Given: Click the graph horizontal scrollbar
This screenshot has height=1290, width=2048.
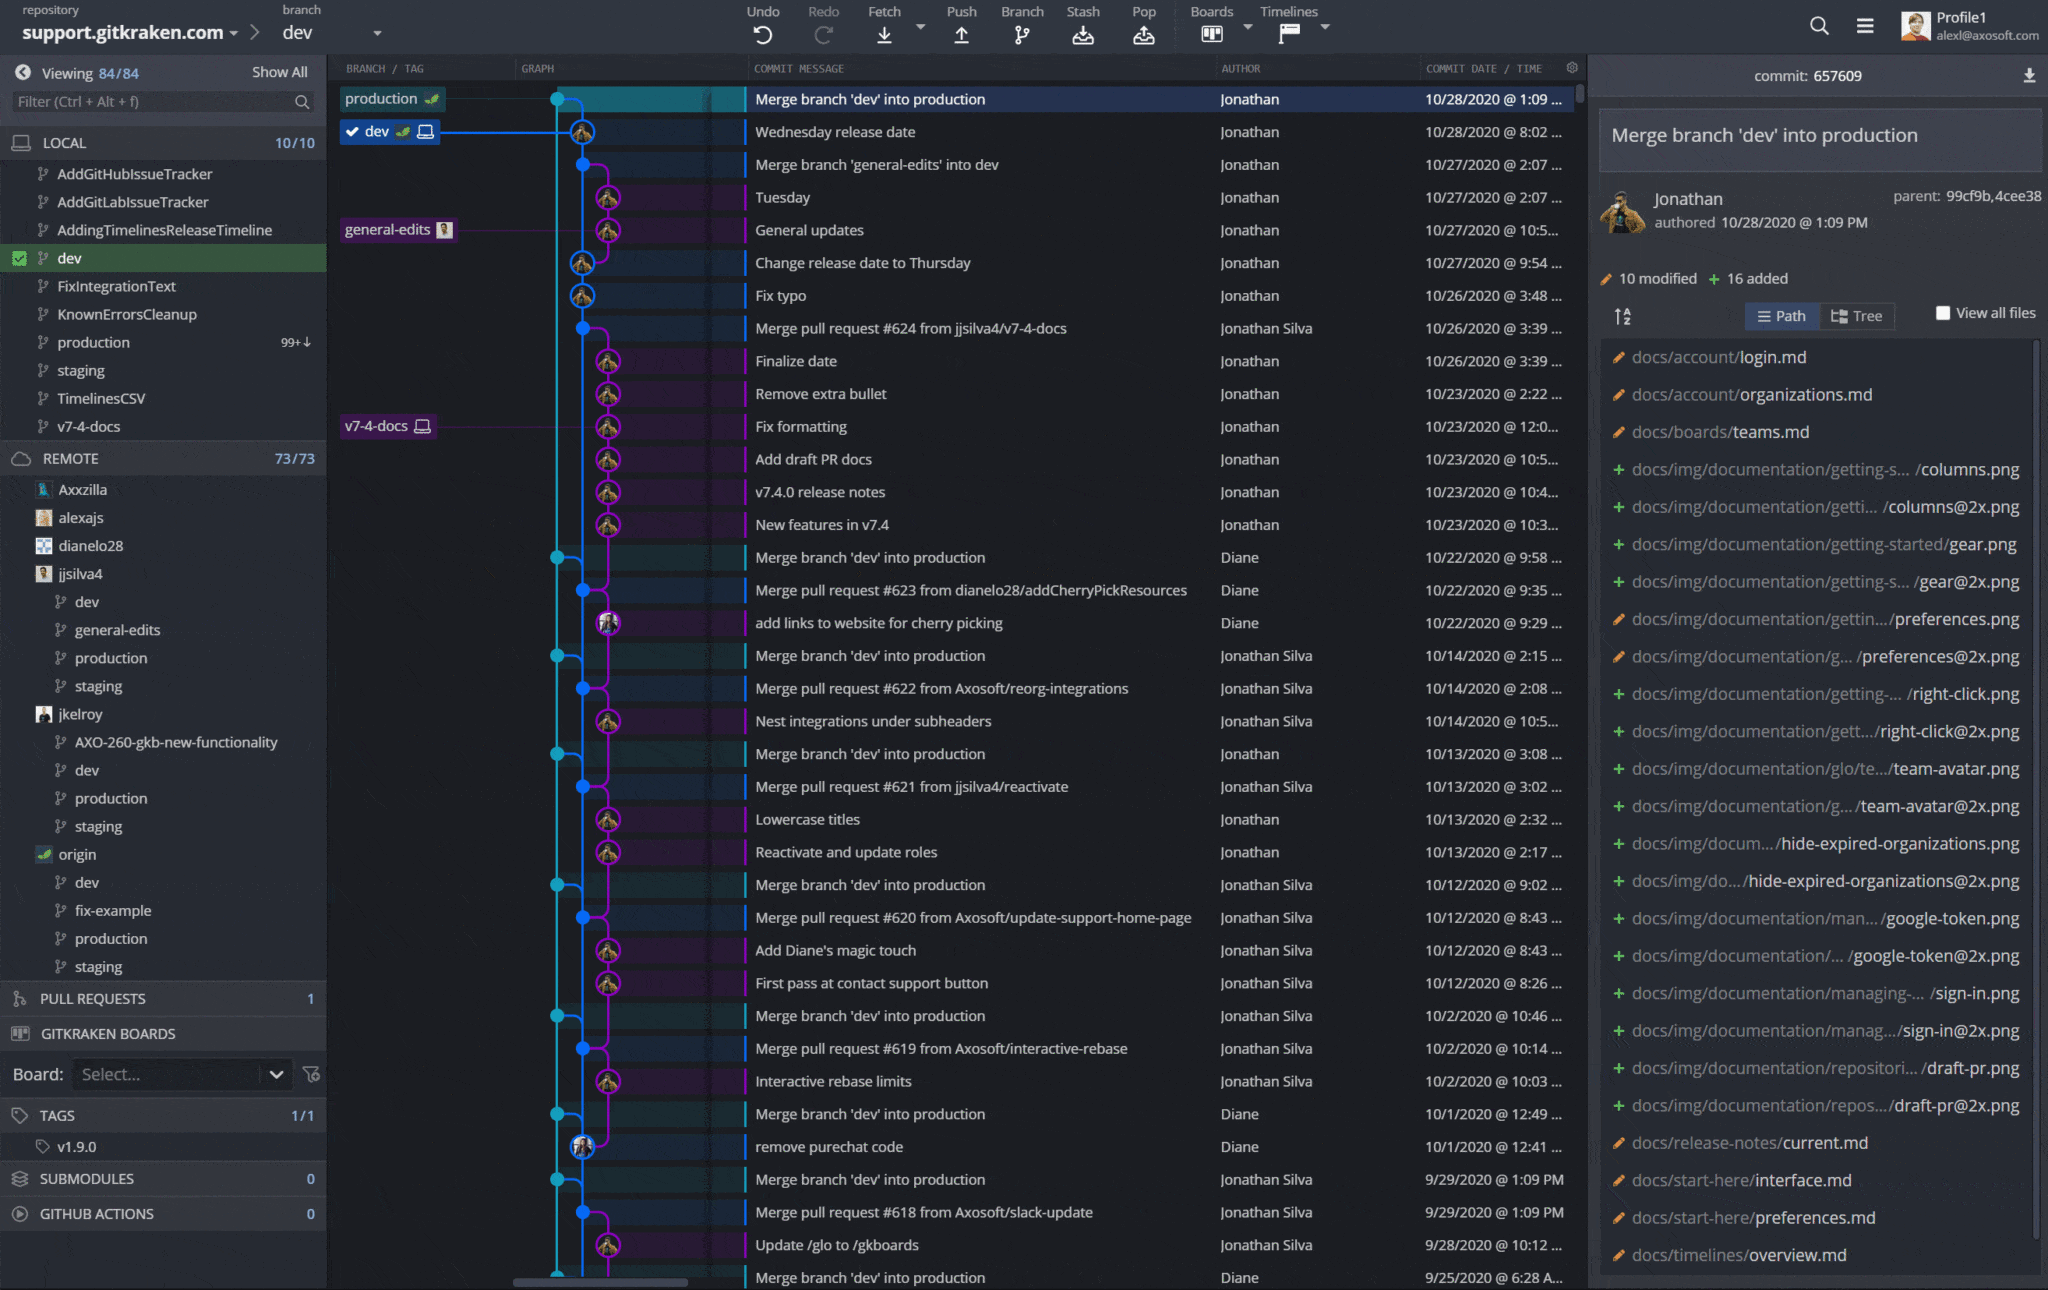Looking at the screenshot, I should 600,1282.
